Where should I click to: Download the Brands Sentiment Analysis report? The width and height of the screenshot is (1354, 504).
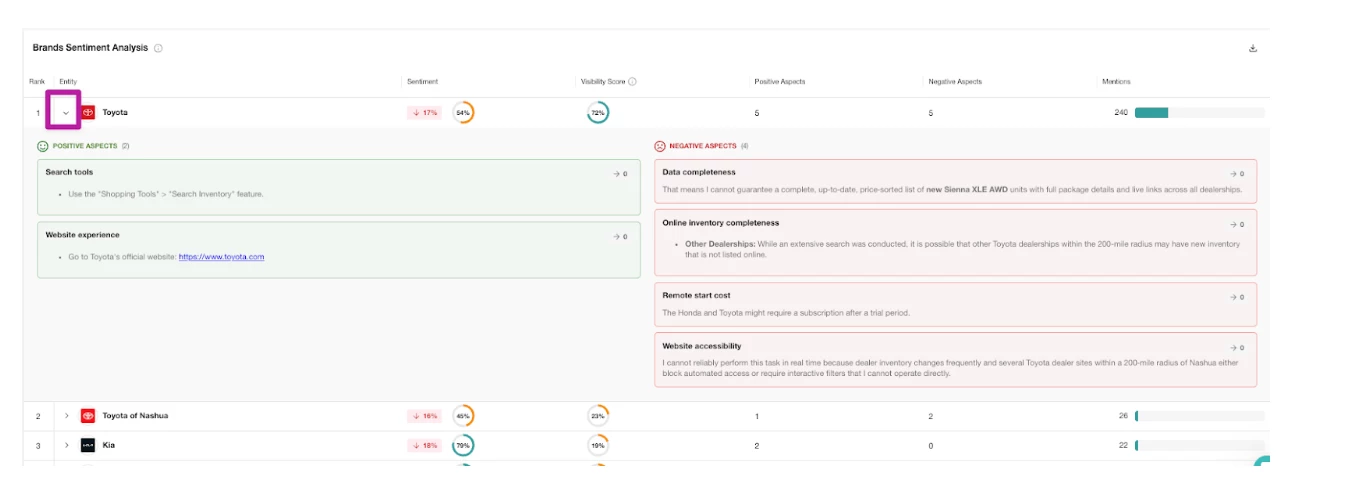coord(1253,48)
